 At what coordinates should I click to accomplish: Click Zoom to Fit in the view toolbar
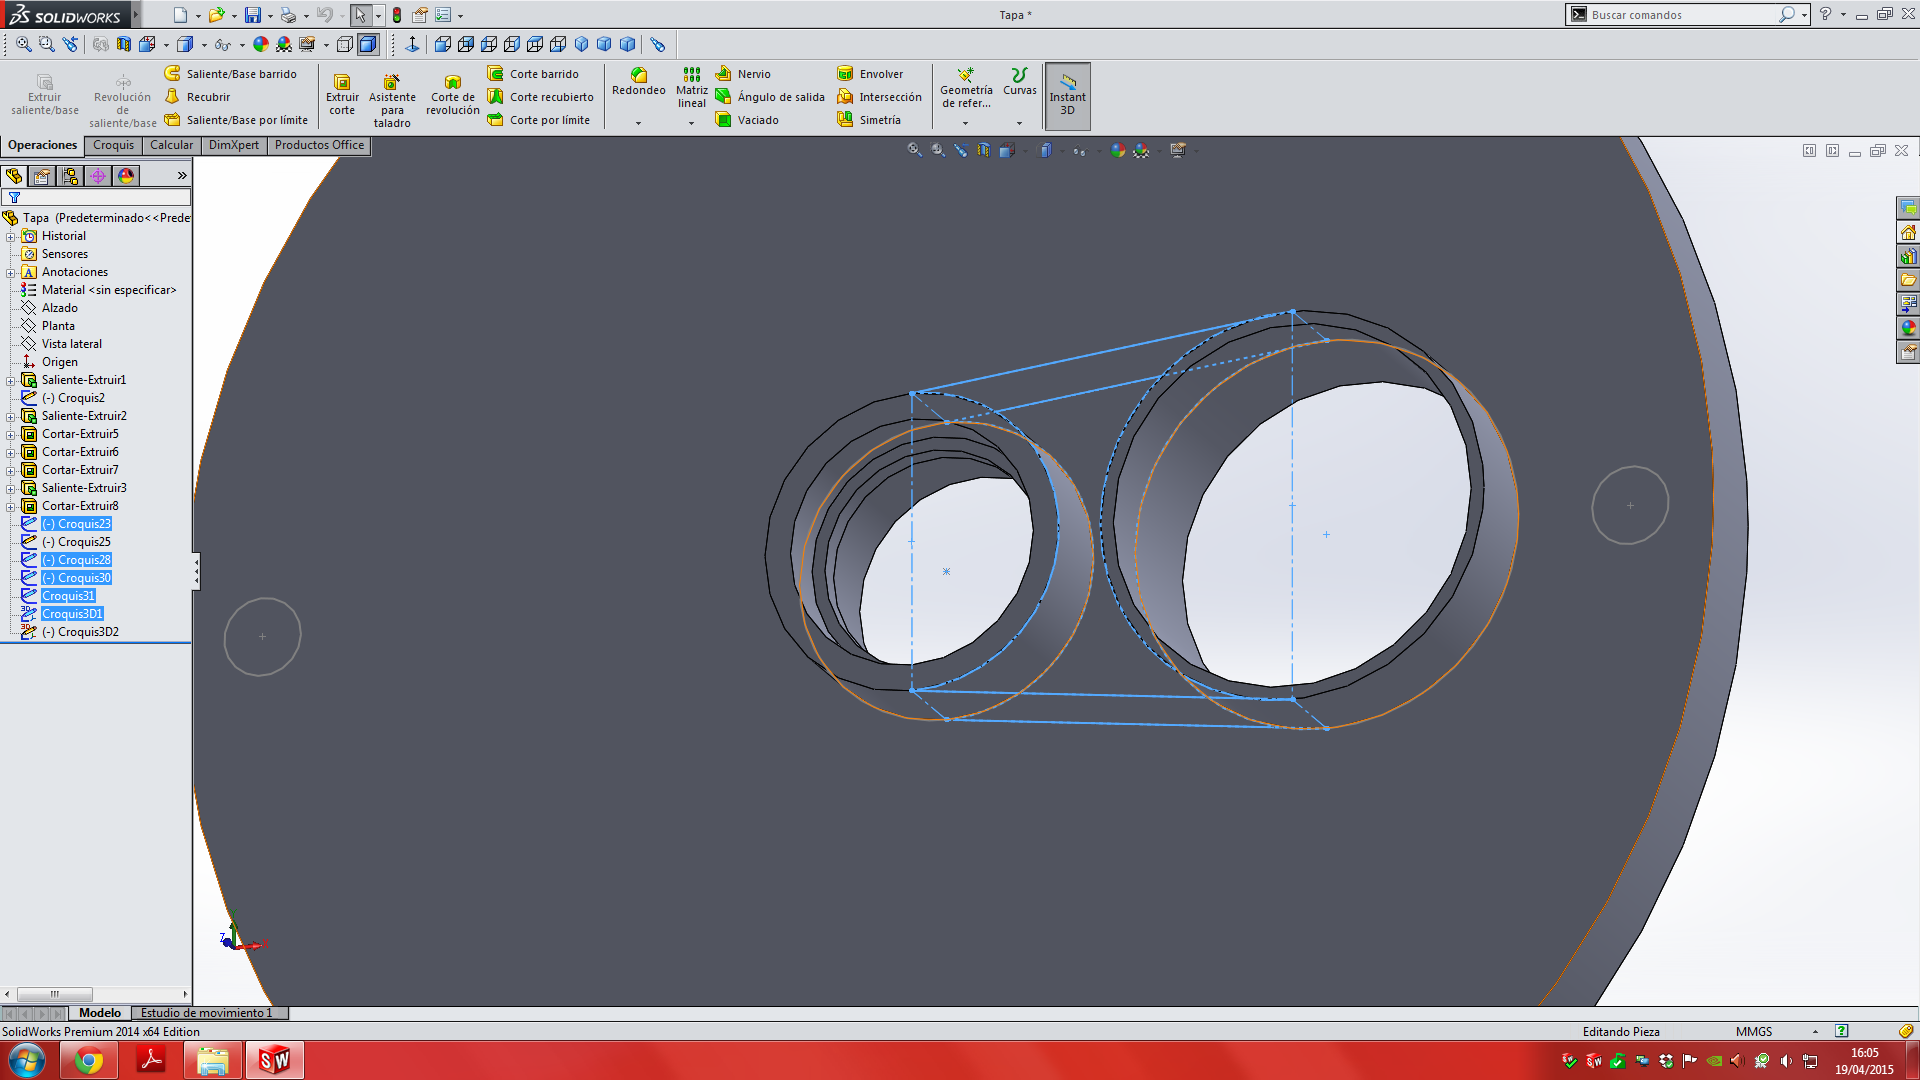coord(23,44)
